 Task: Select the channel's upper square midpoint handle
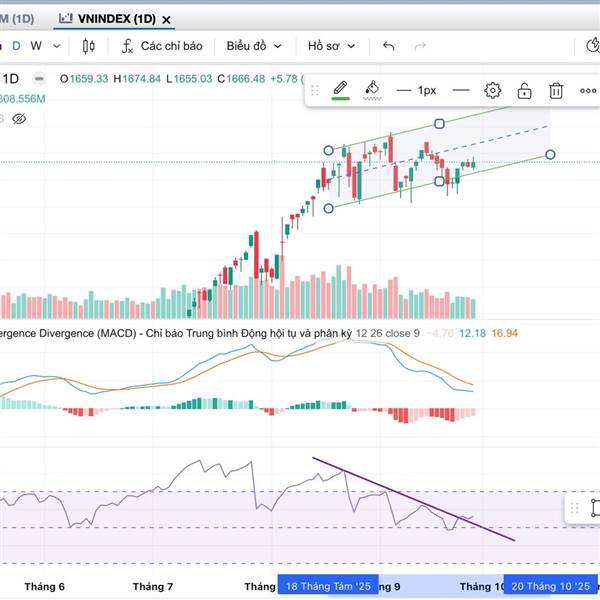pyautogui.click(x=439, y=124)
